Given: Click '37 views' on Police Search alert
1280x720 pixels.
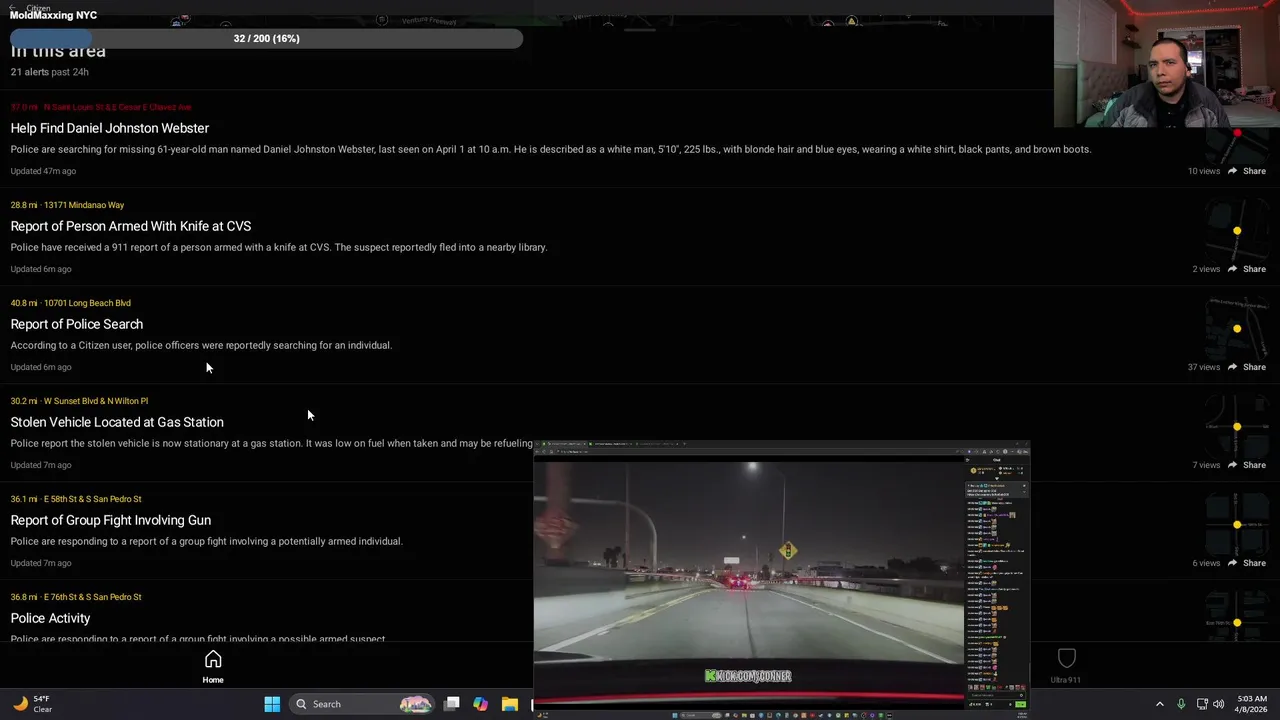Looking at the screenshot, I should (x=1204, y=367).
